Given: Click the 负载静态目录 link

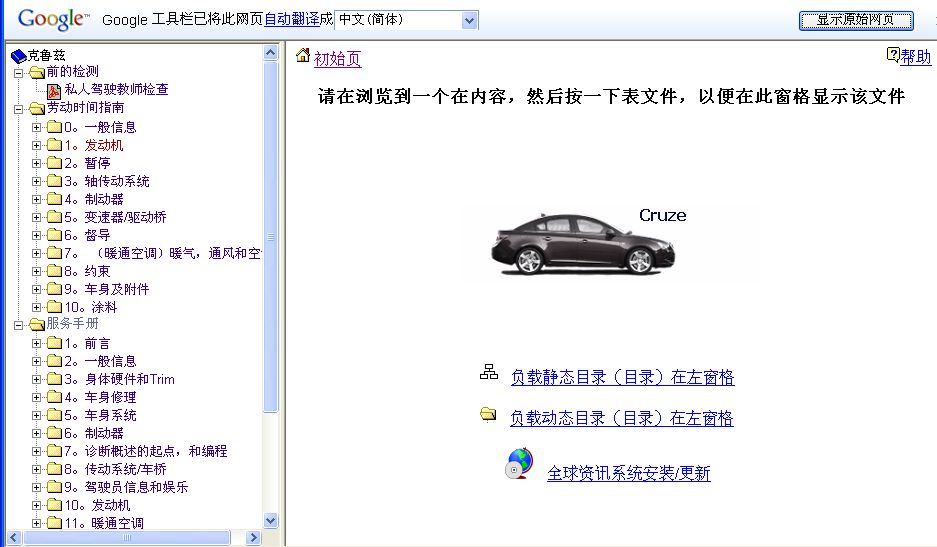Looking at the screenshot, I should click(x=622, y=378).
